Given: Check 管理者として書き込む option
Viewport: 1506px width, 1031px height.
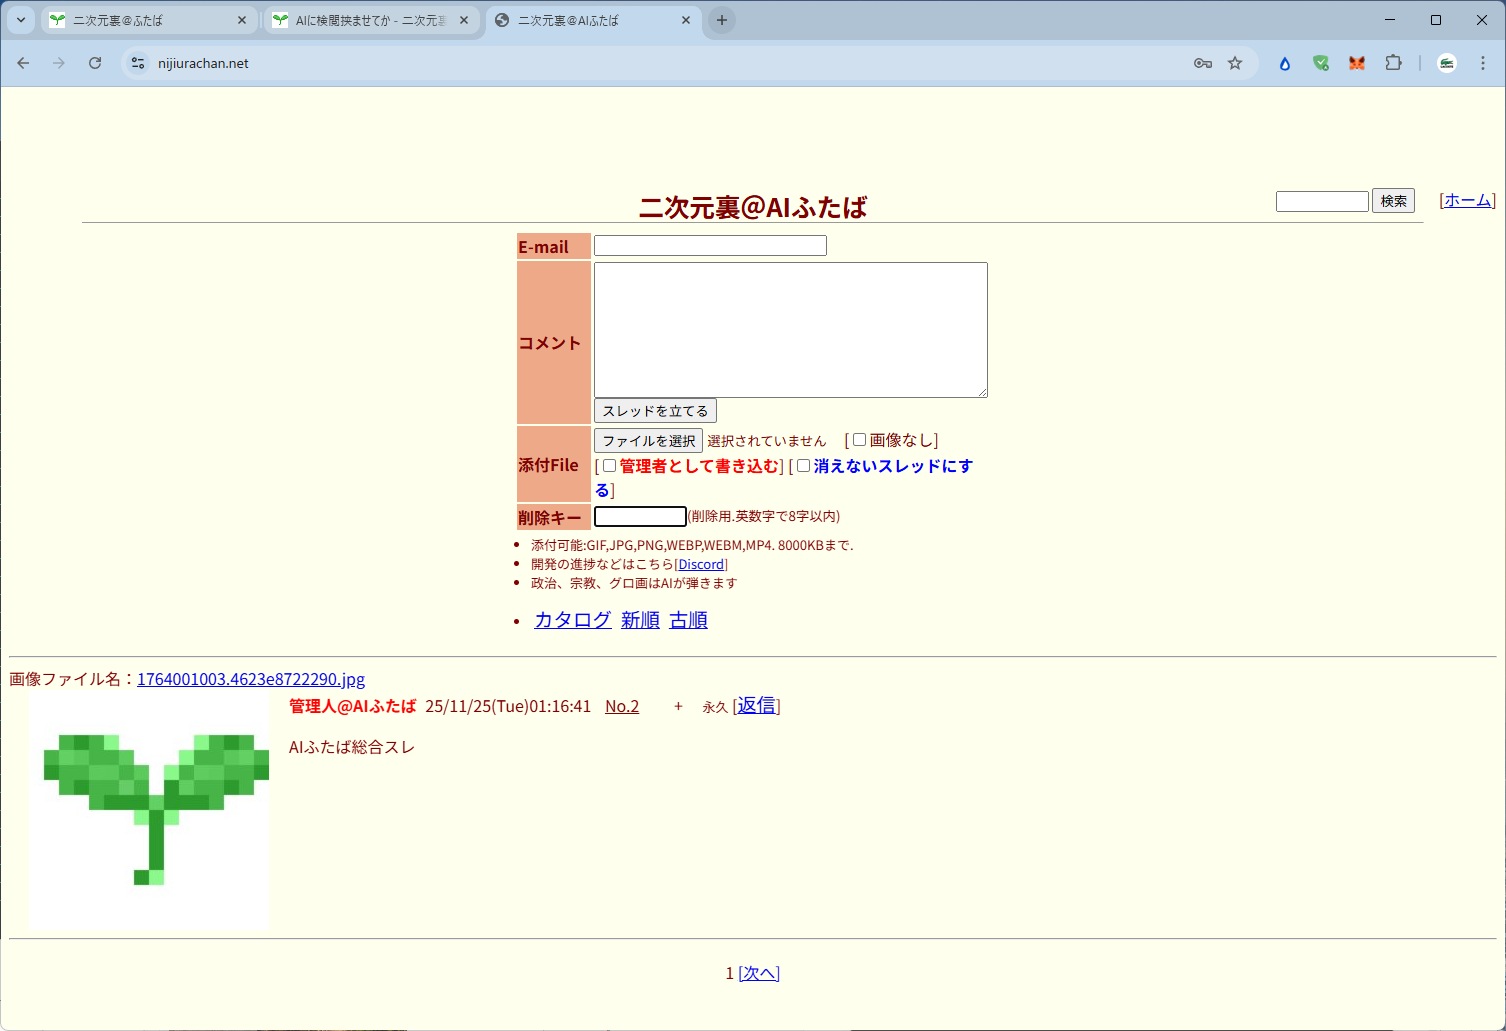Looking at the screenshot, I should click(x=609, y=466).
